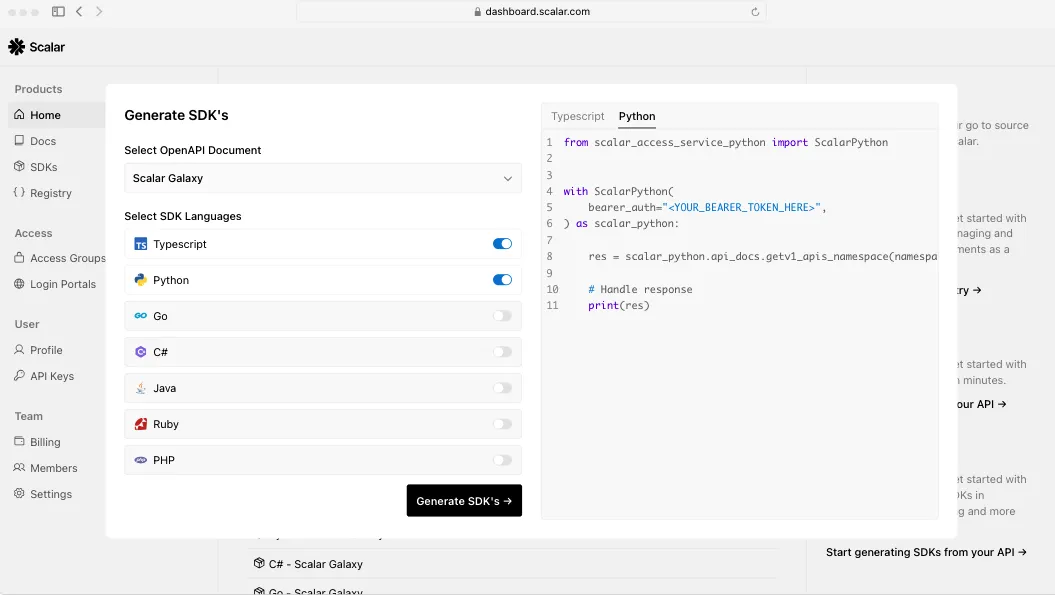Image resolution: width=1055 pixels, height=595 pixels.
Task: Click the Home icon in sidebar
Action: (20, 115)
